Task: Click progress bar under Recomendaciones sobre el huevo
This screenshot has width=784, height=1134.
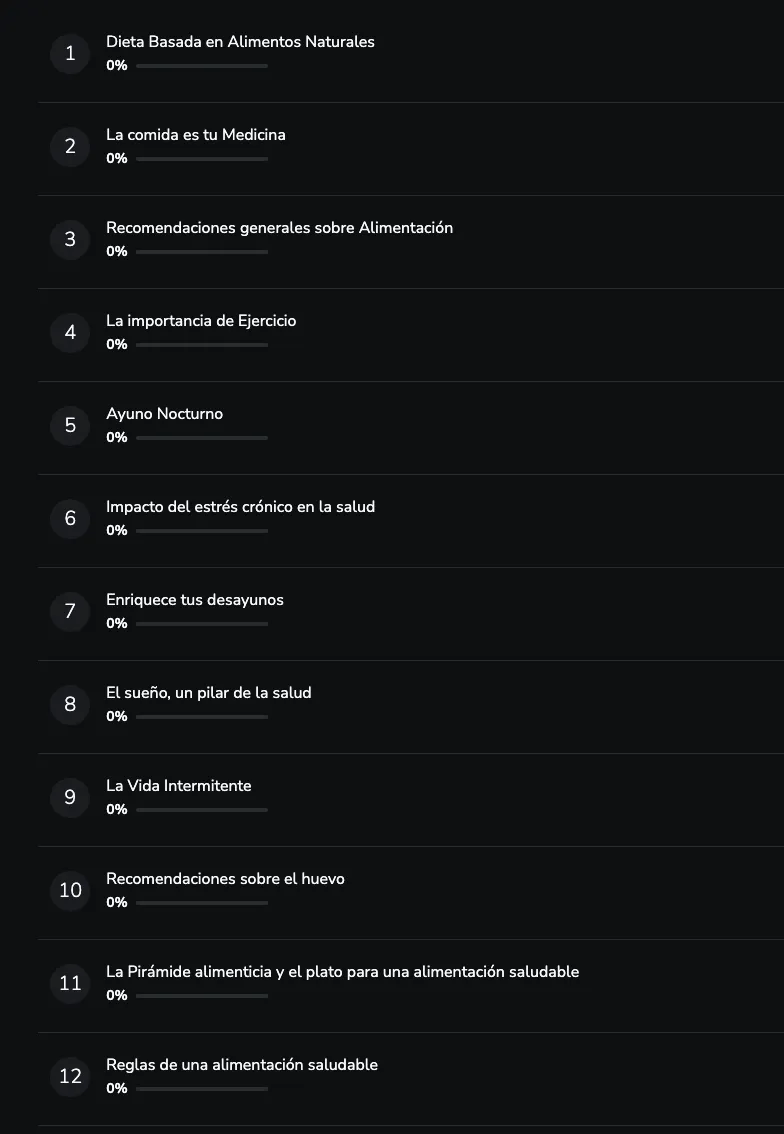Action: (202, 903)
